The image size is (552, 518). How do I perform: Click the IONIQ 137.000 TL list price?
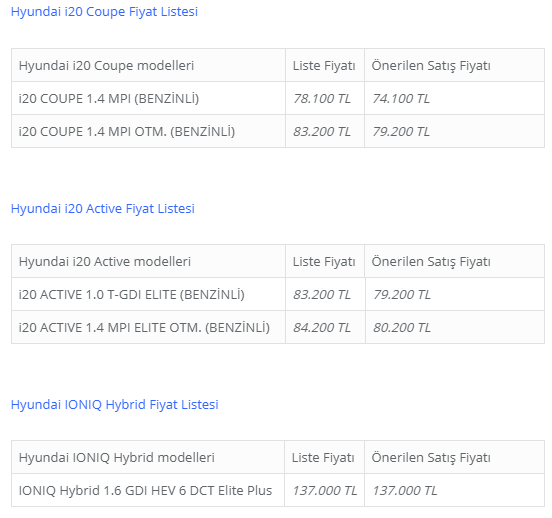325,491
